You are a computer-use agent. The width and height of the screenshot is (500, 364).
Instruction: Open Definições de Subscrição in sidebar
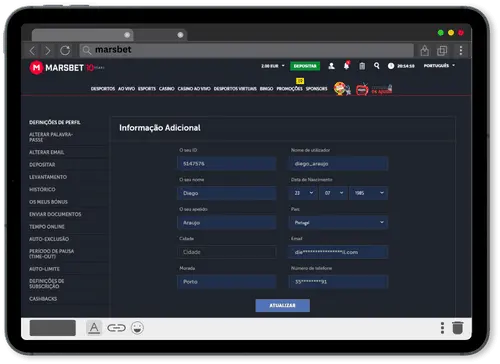click(x=46, y=283)
